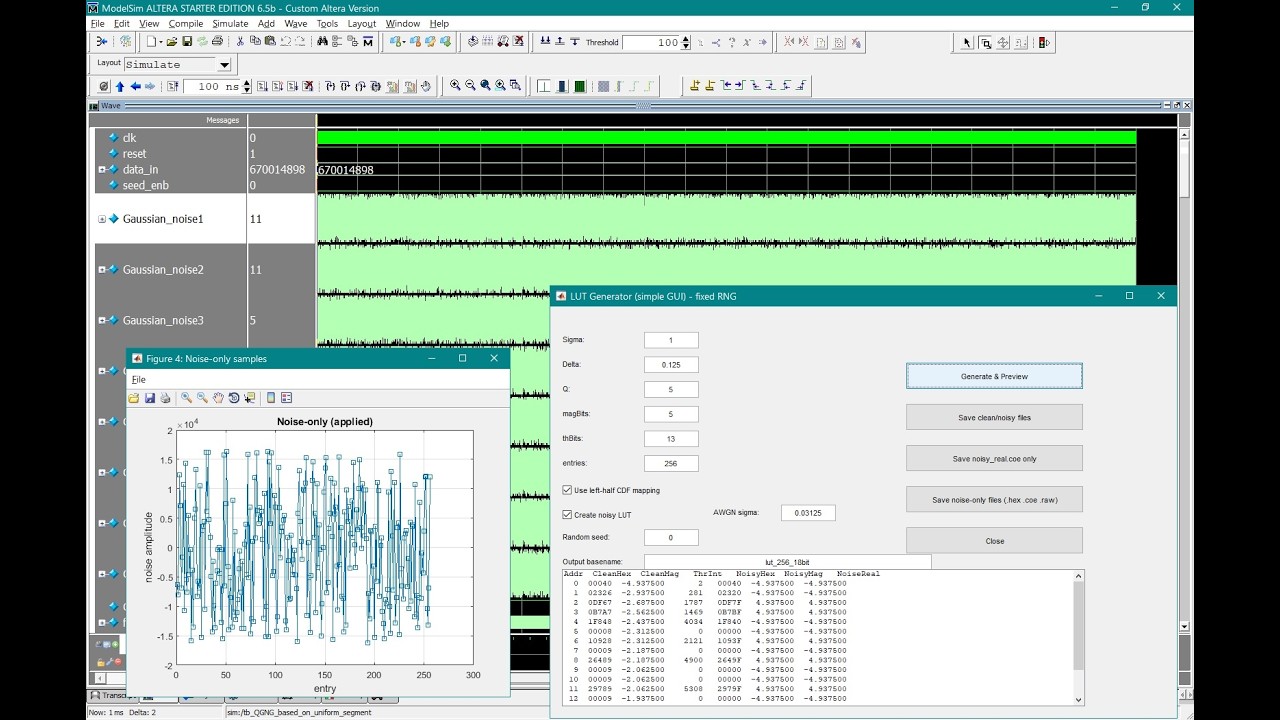Expand the data_in signal

[x=102, y=170]
